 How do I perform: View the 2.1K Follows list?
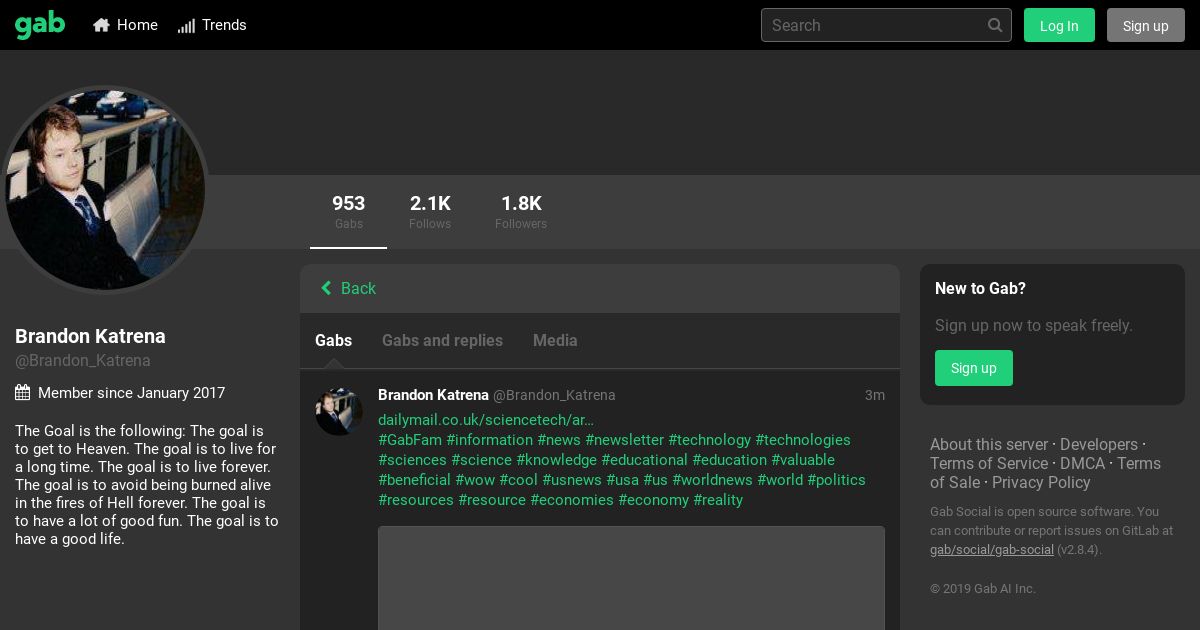(x=430, y=211)
